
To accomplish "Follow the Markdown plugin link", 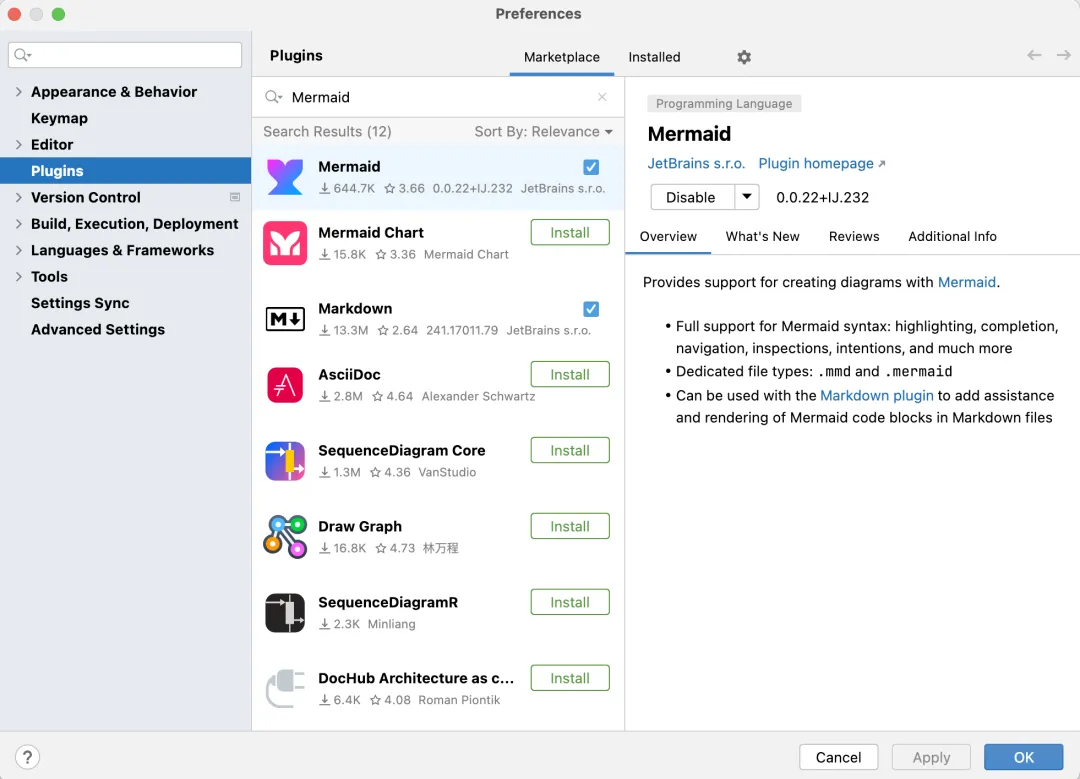I will tap(876, 395).
